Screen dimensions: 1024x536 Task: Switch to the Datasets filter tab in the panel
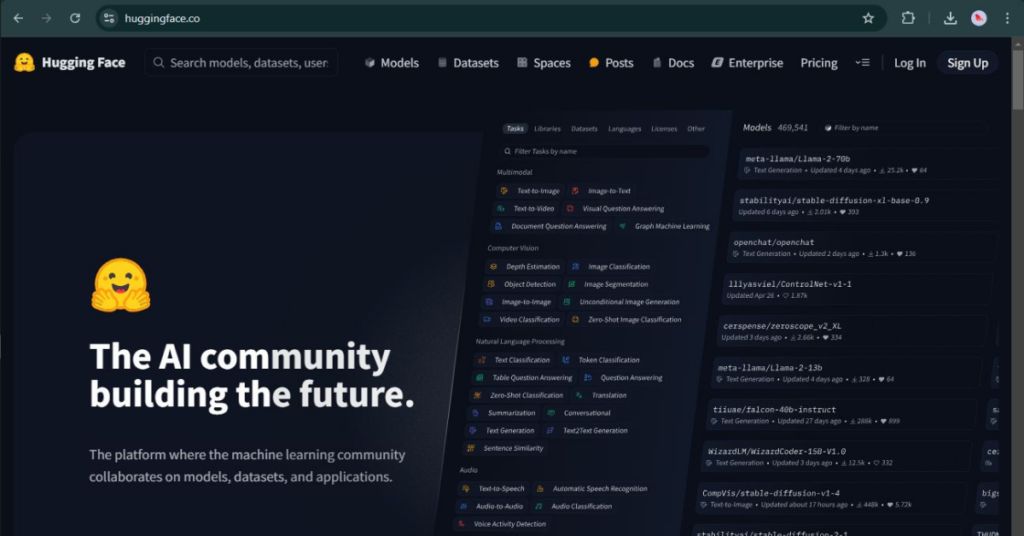pos(584,129)
